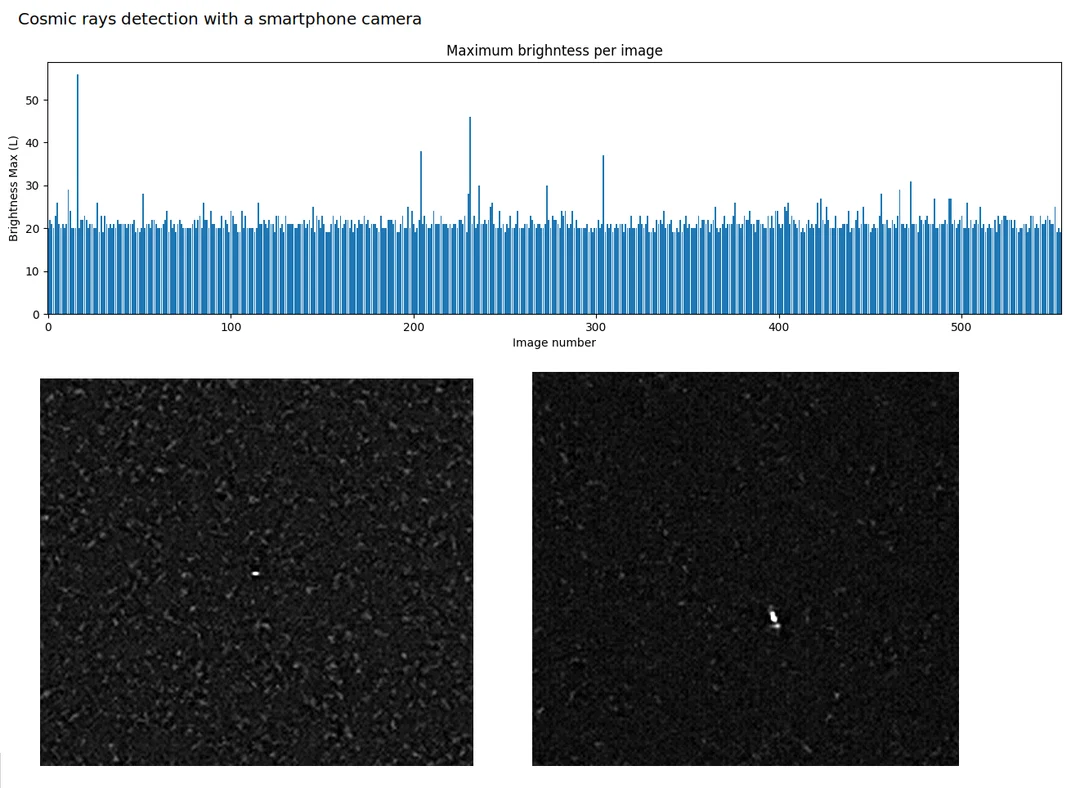Click the chart title Maximum brightness per image

[x=555, y=50]
